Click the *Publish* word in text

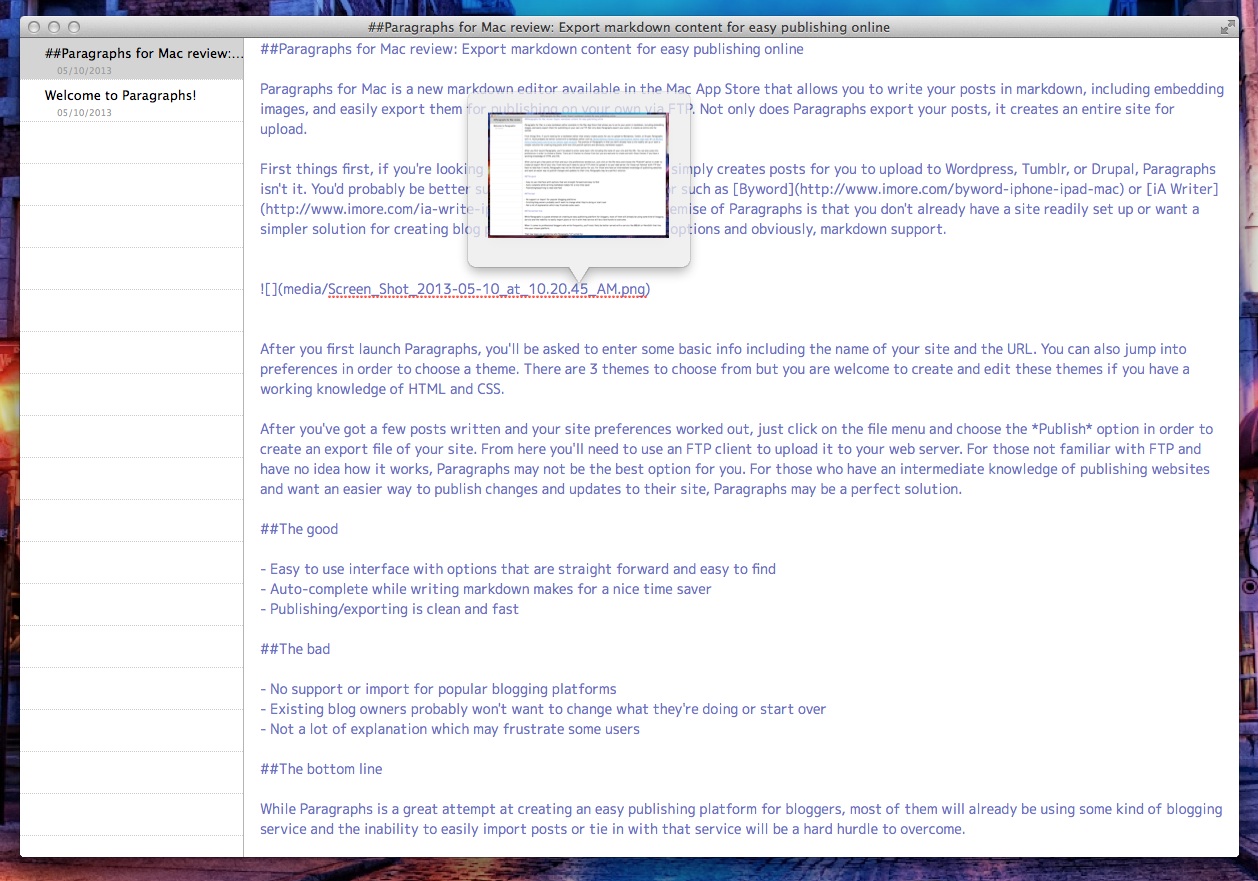tap(1063, 429)
